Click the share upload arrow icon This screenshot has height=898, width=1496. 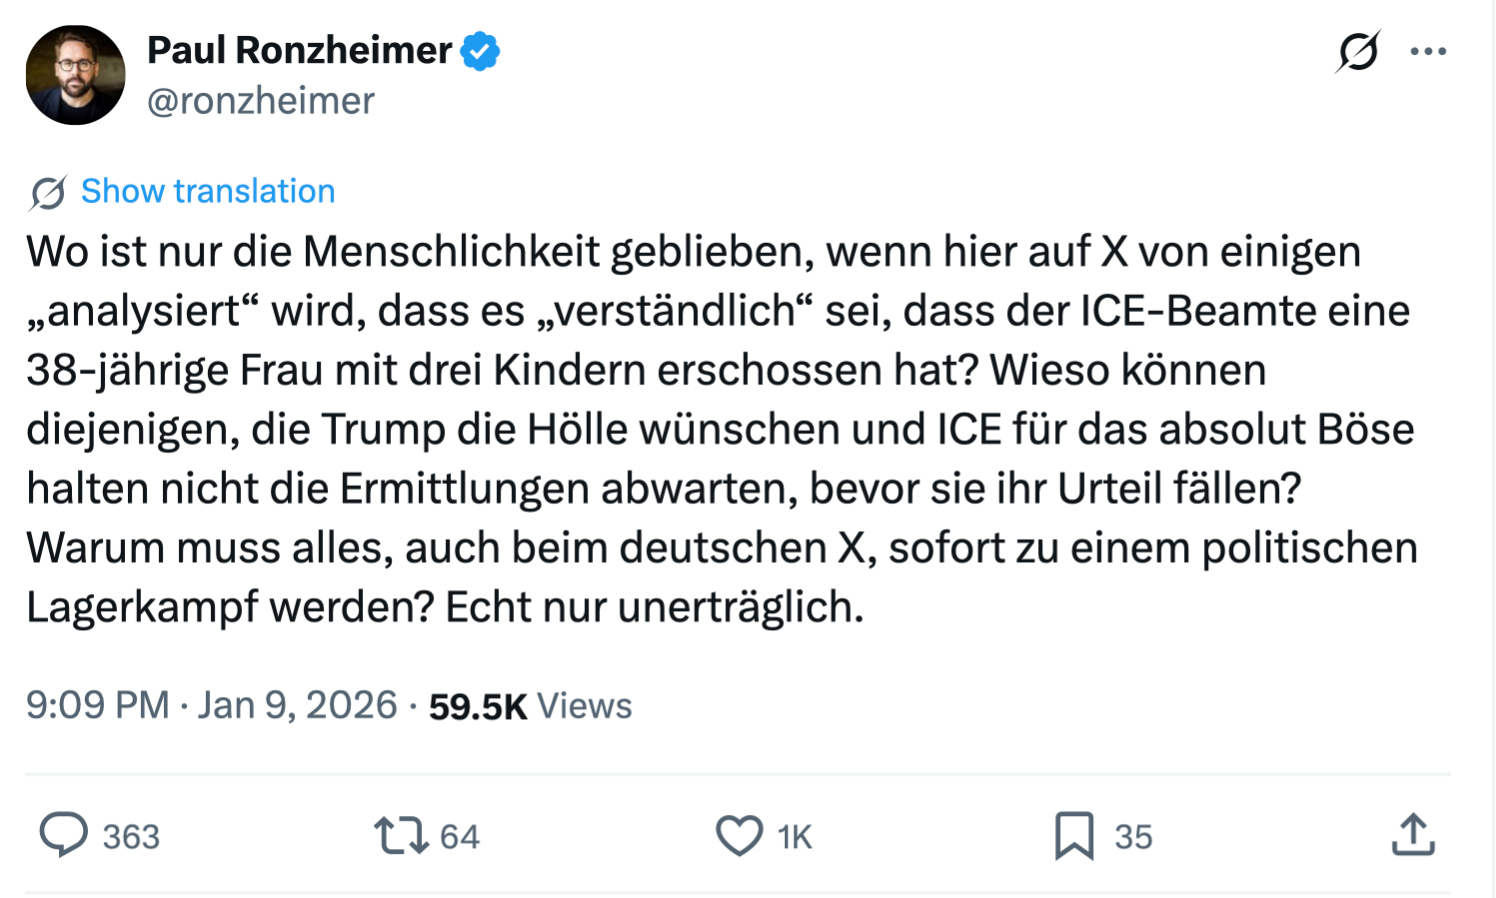[1413, 835]
